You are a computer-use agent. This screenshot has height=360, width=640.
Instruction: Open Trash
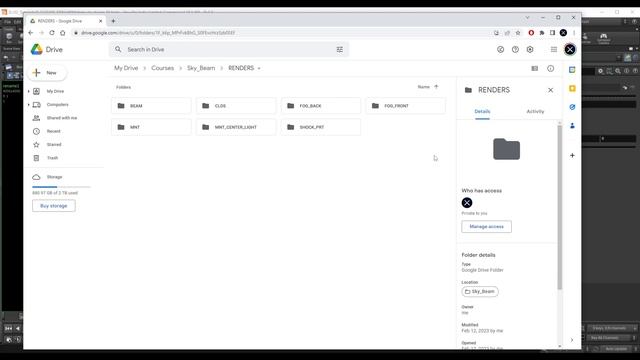52,158
